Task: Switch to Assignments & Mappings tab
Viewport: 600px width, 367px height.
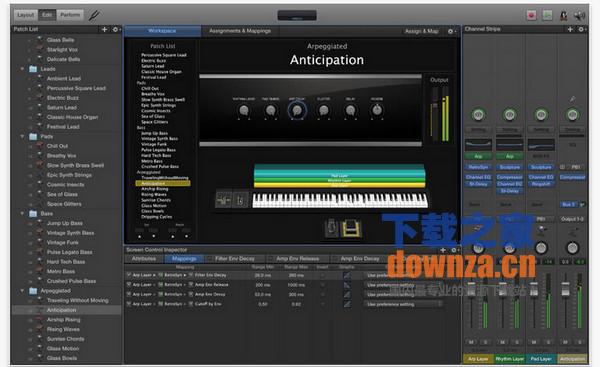Action: (240, 31)
